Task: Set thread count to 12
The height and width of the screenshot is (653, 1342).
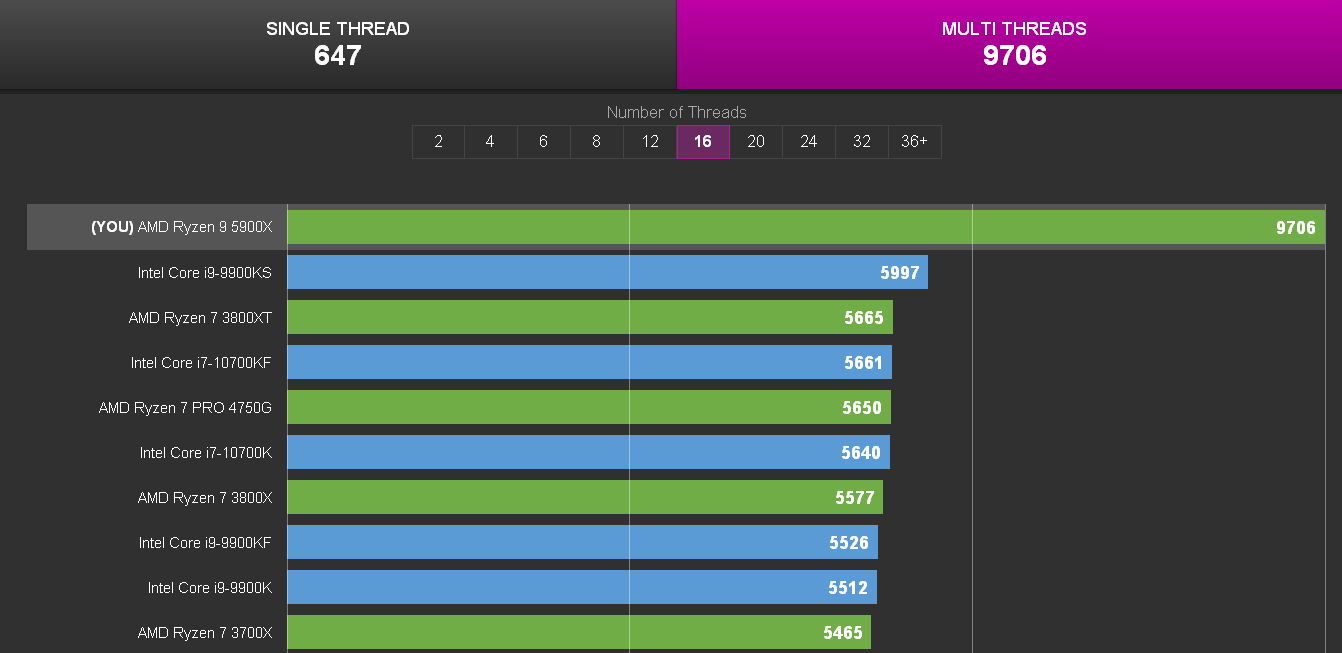Action: pyautogui.click(x=650, y=142)
